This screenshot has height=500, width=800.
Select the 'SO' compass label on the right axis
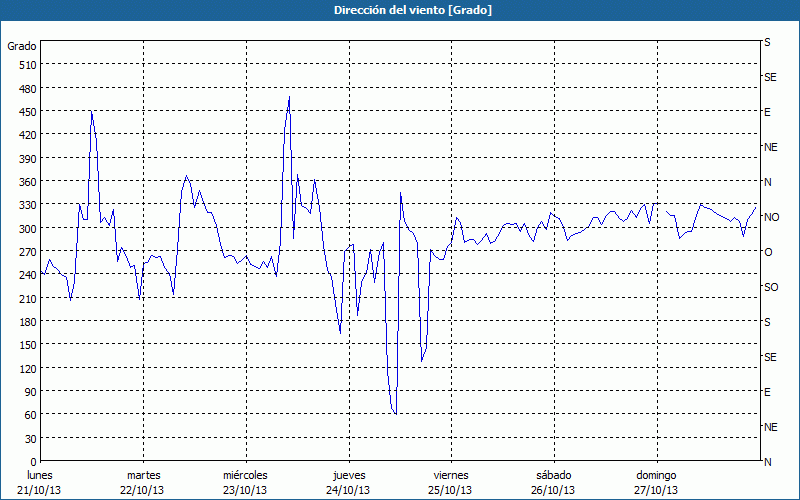point(771,287)
